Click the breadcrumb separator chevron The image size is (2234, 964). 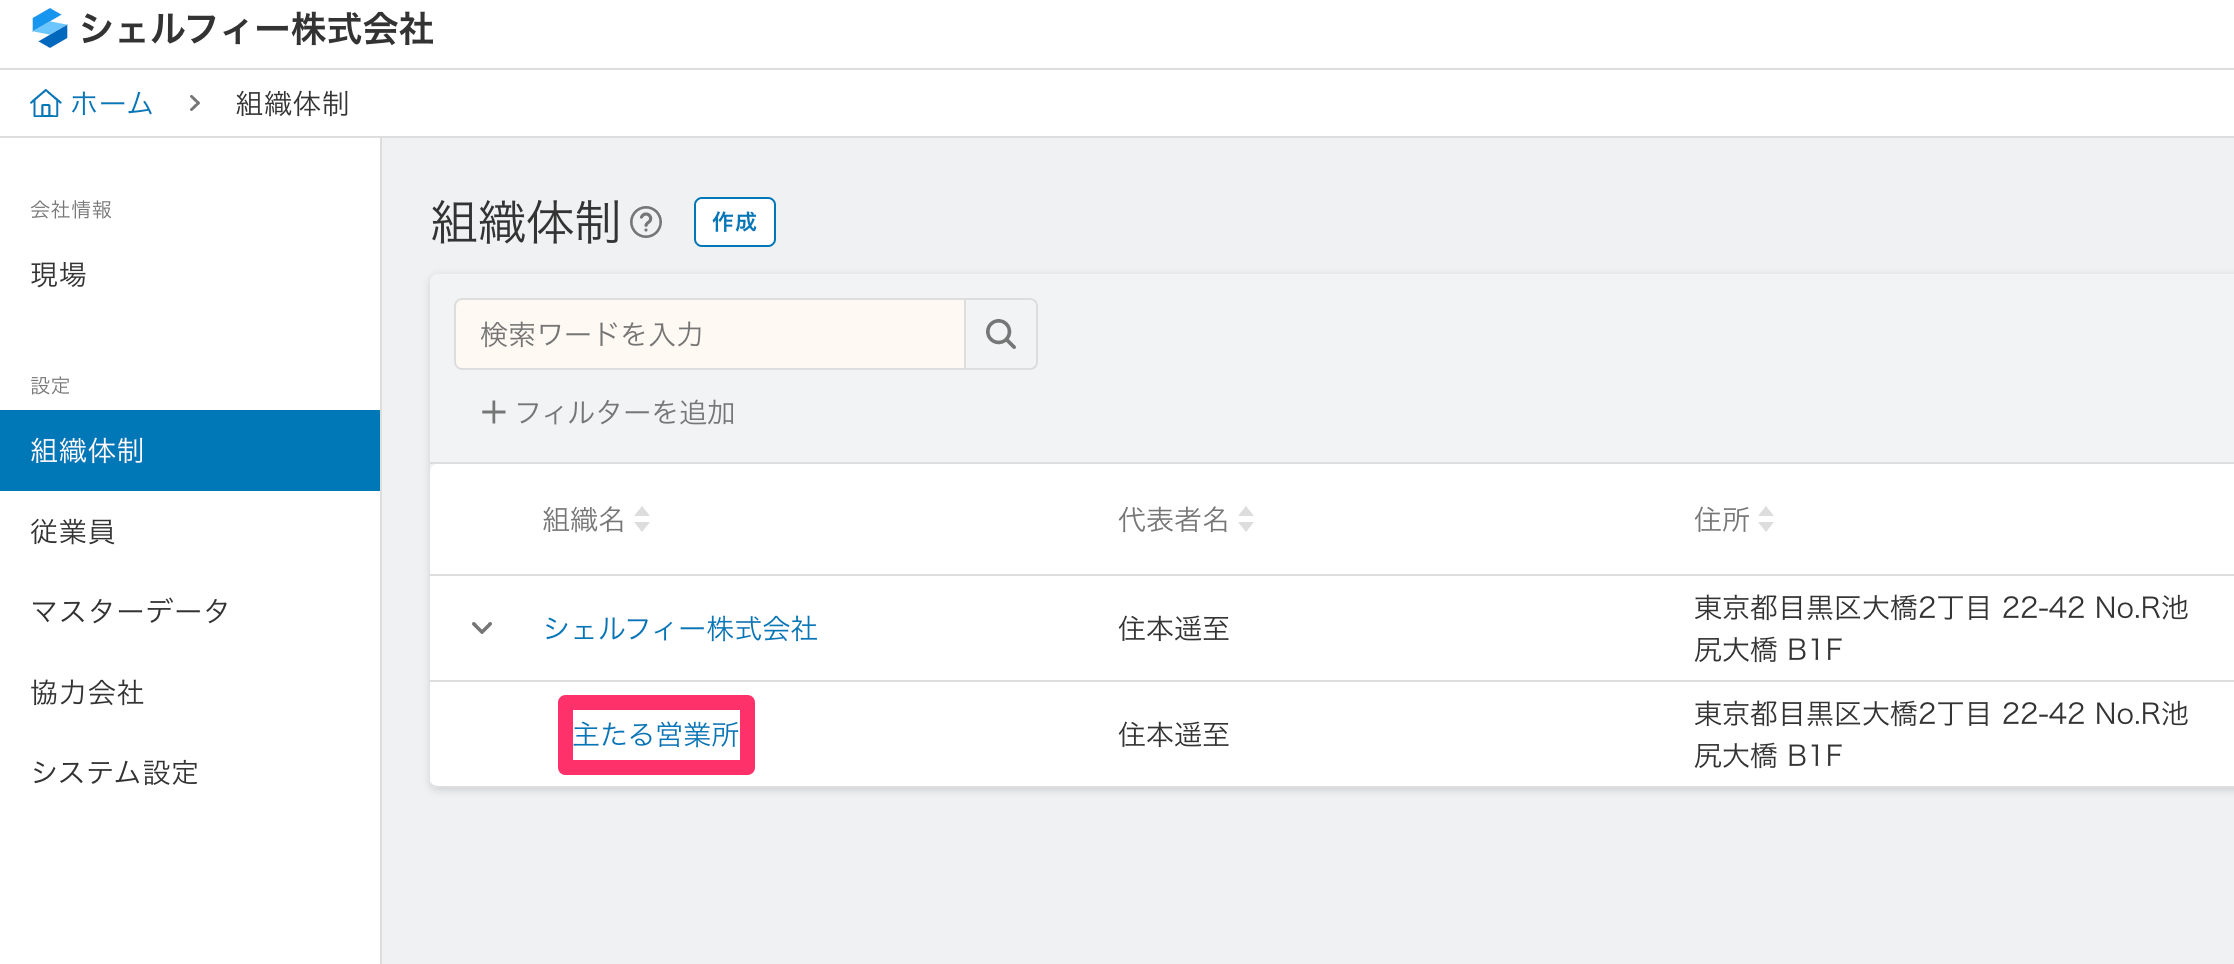[x=195, y=103]
